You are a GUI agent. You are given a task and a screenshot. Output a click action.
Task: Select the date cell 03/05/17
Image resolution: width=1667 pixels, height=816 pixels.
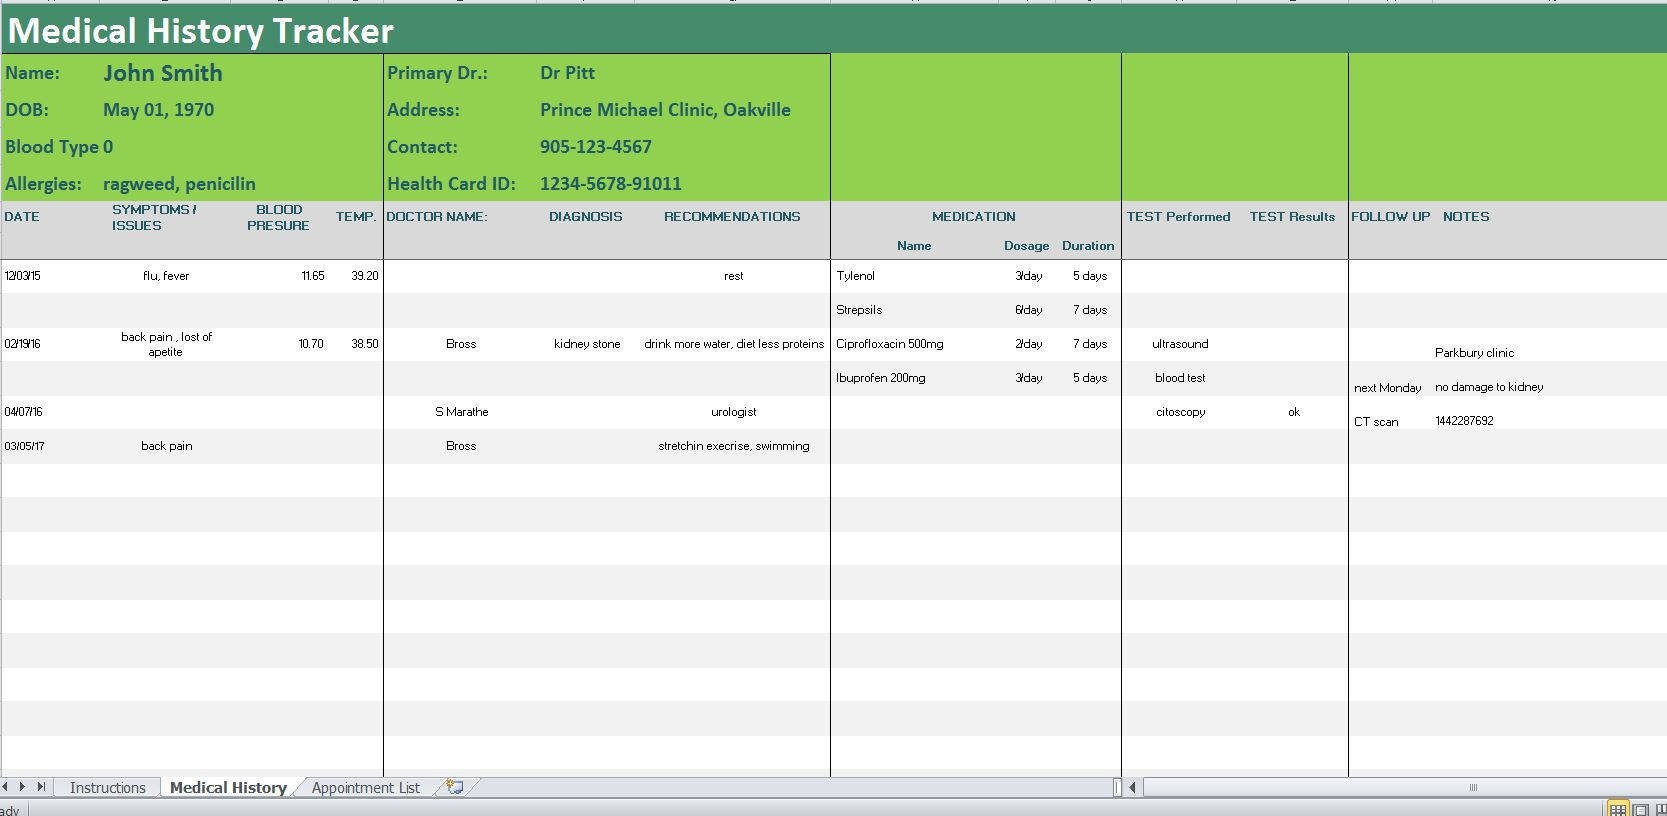(x=24, y=446)
